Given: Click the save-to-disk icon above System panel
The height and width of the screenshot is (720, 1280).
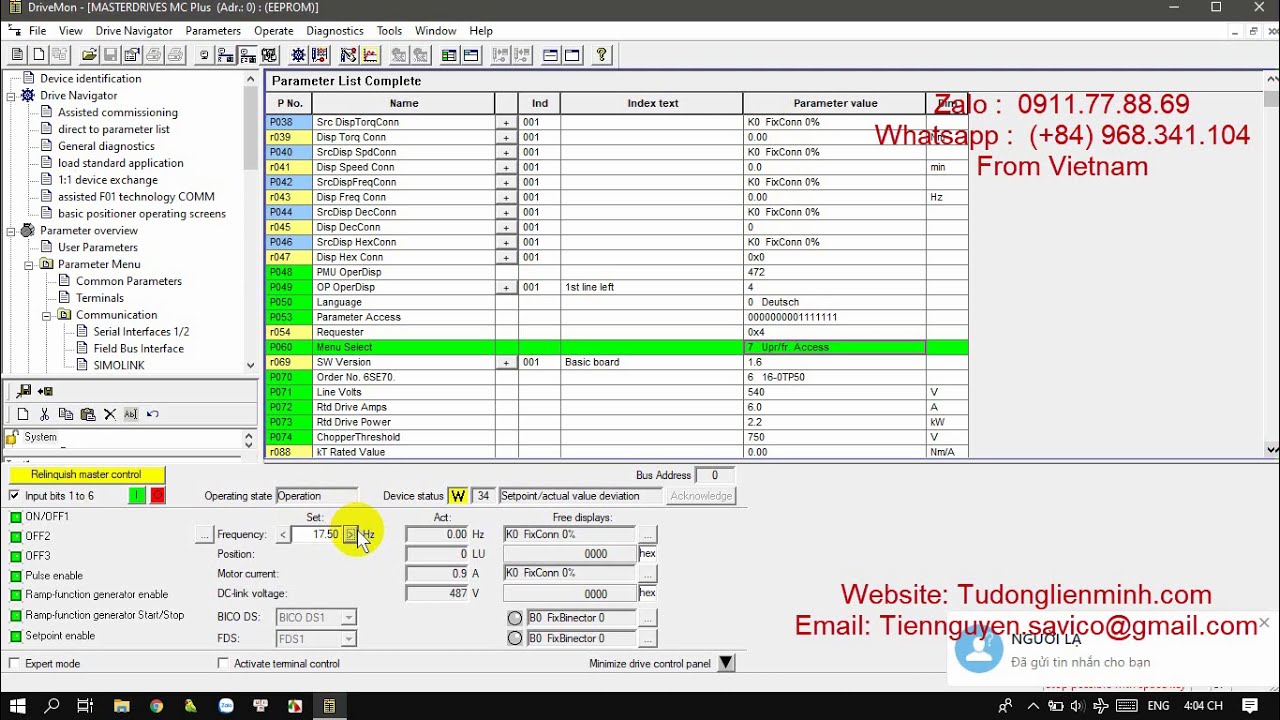Looking at the screenshot, I should [x=23, y=391].
